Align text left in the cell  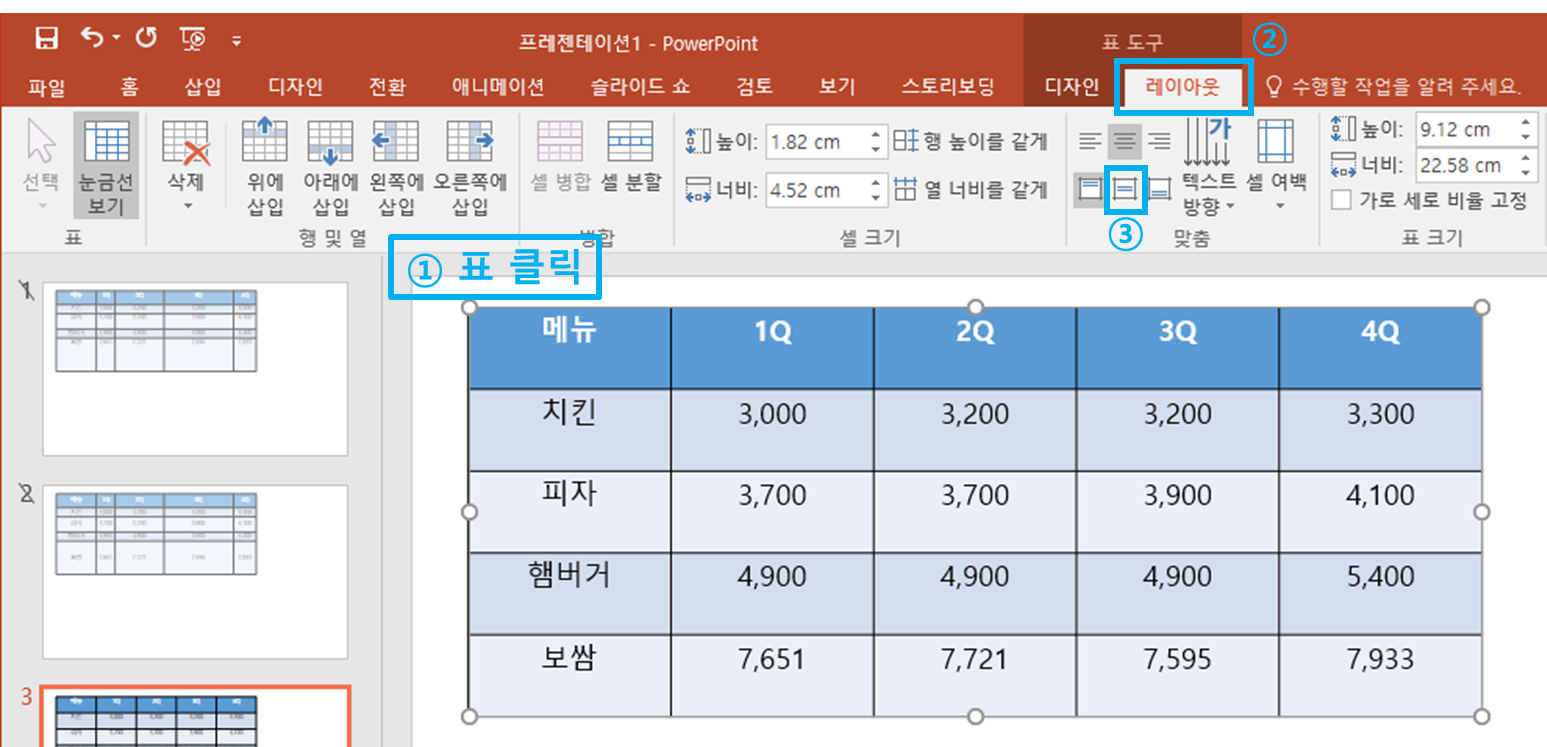coord(1090,142)
